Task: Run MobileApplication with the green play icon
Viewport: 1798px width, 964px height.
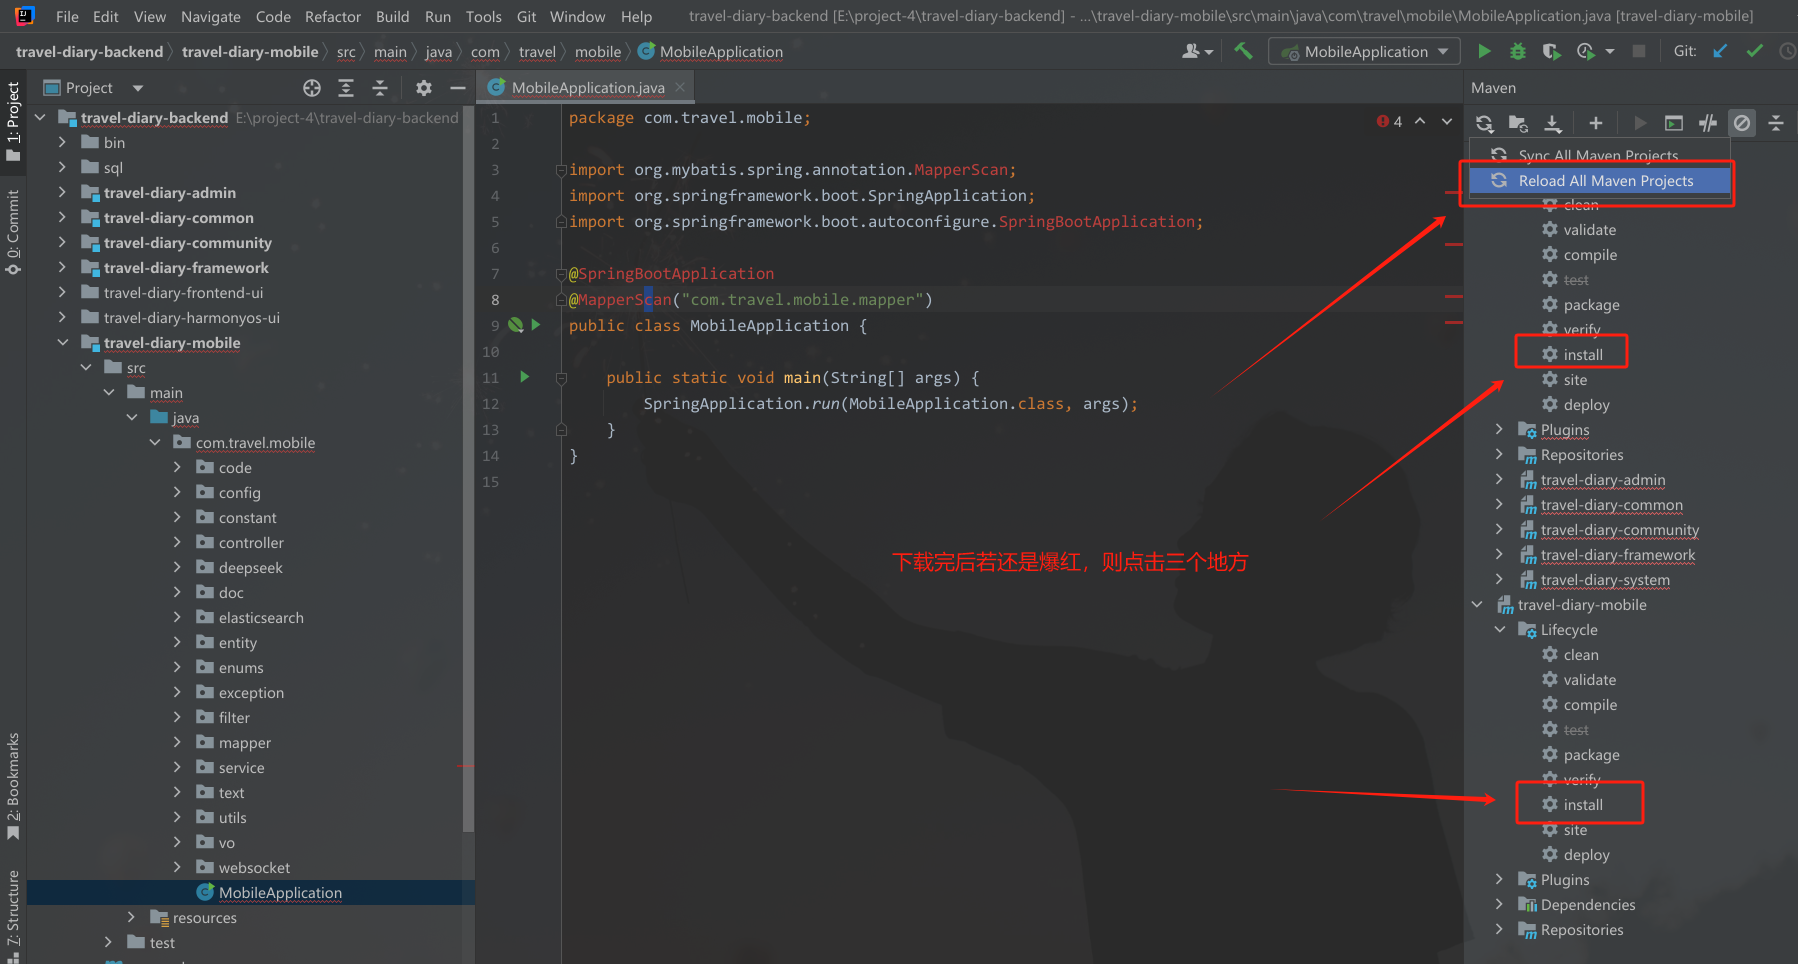Action: (1485, 51)
